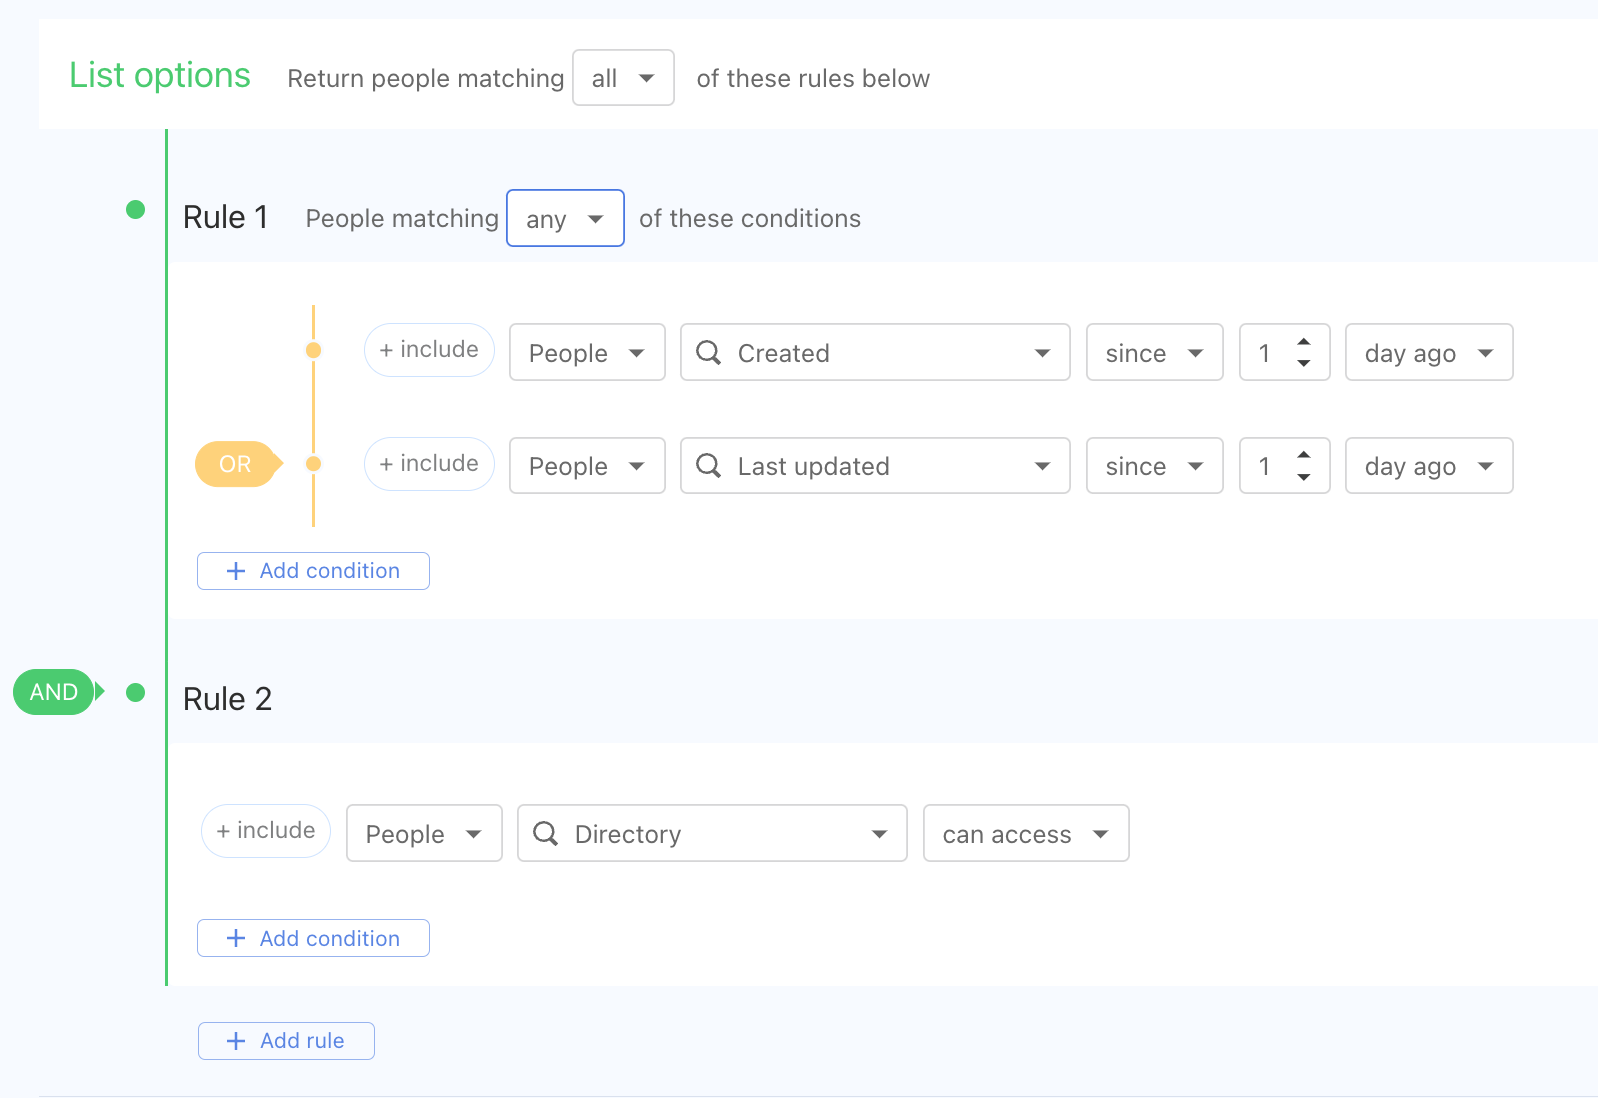1598x1098 pixels.
Task: Click the plus icon in the Add rule button
Action: [236, 1041]
